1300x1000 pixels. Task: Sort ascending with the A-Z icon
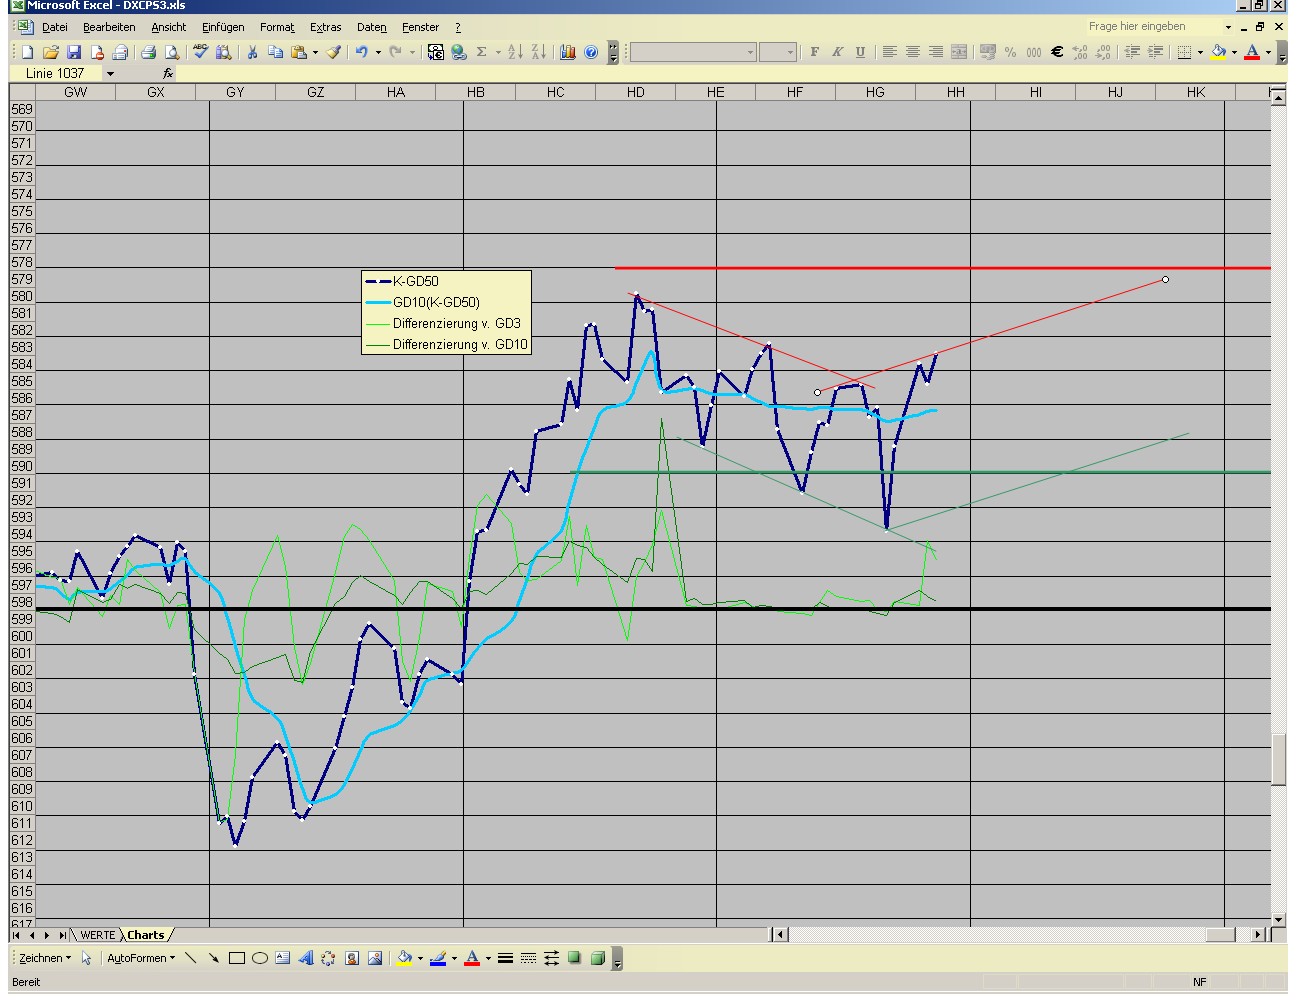(516, 52)
